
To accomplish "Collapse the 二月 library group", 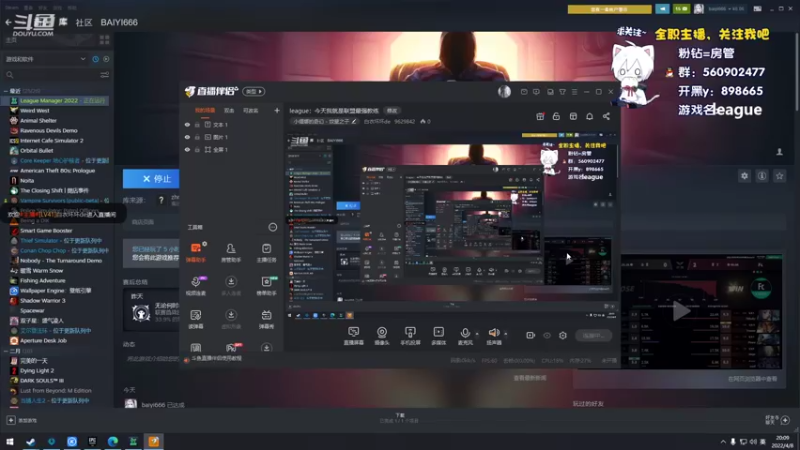I will (6, 351).
